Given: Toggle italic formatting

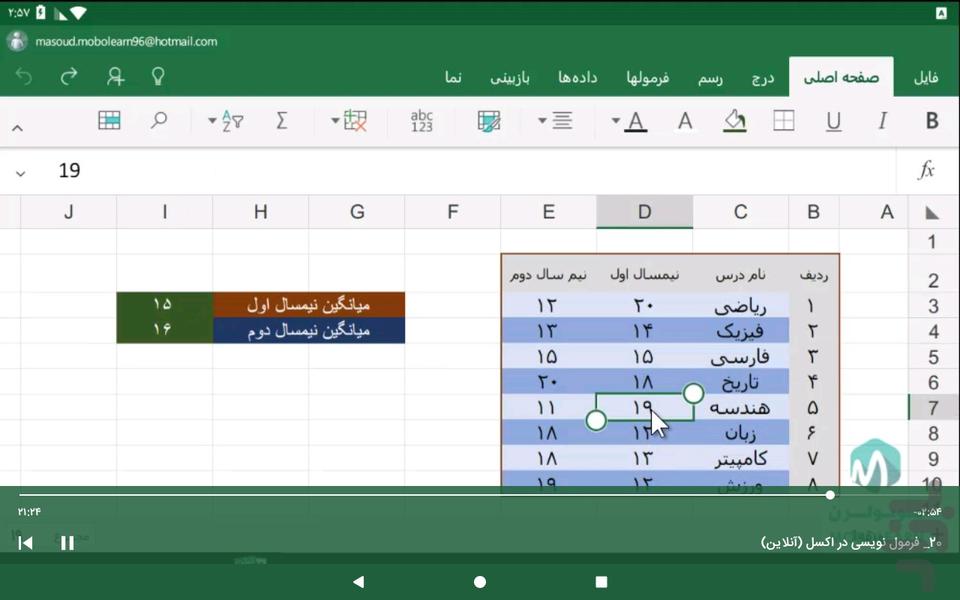Looking at the screenshot, I should click(x=882, y=121).
